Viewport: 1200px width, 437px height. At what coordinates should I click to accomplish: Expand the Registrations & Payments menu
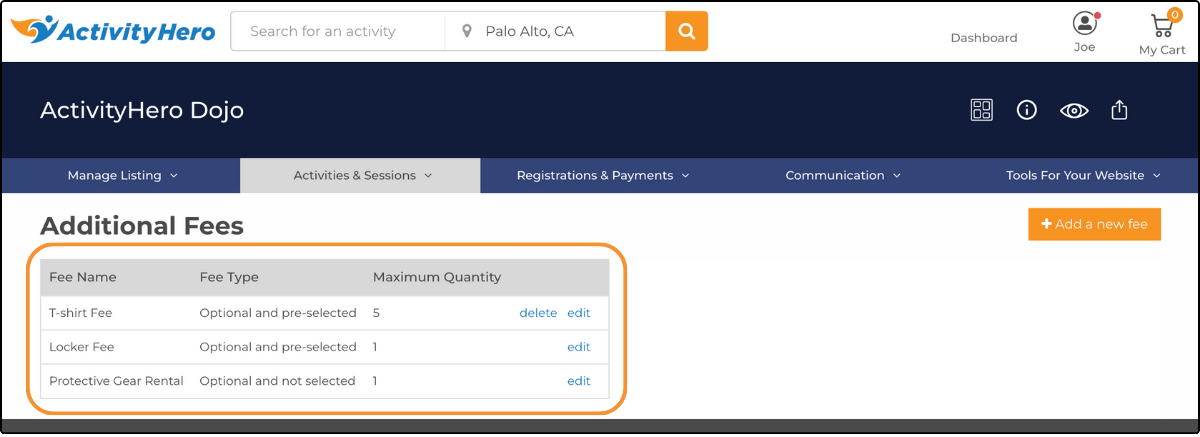tap(603, 175)
